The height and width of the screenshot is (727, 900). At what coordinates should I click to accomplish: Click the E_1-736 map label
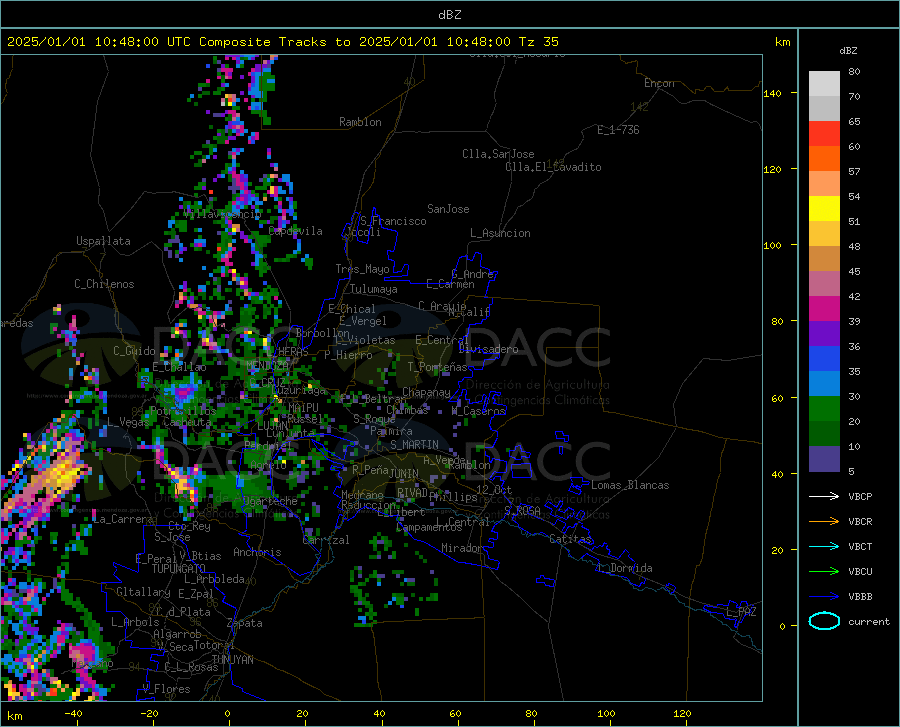point(618,130)
